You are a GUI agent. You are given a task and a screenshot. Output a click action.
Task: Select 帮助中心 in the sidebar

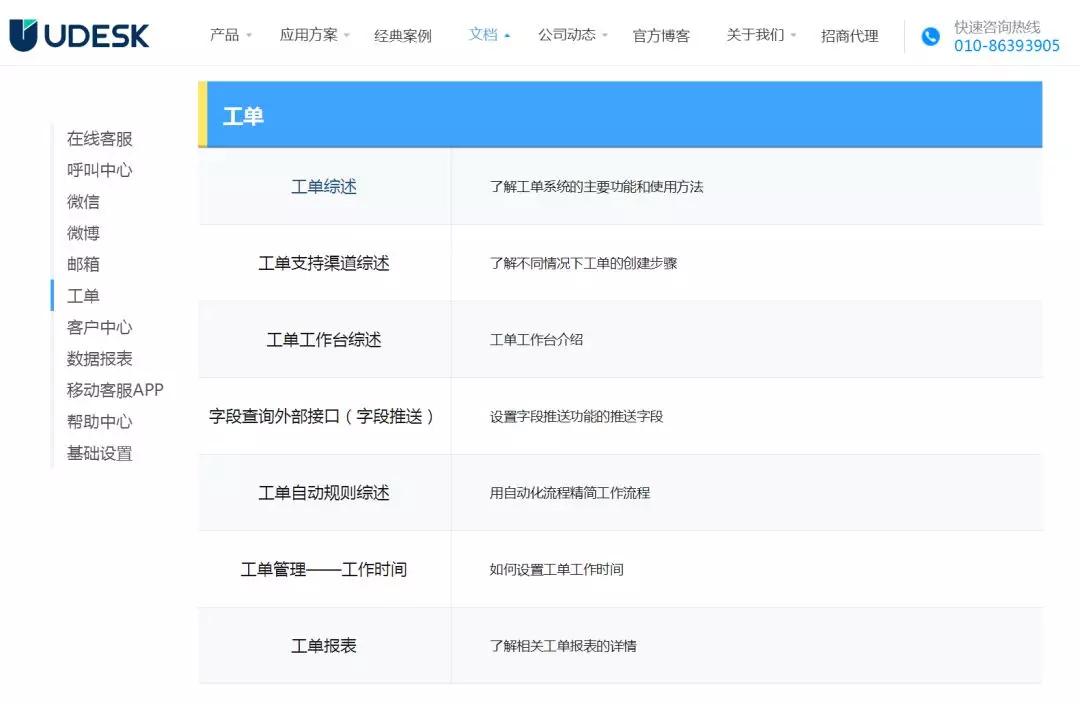99,422
